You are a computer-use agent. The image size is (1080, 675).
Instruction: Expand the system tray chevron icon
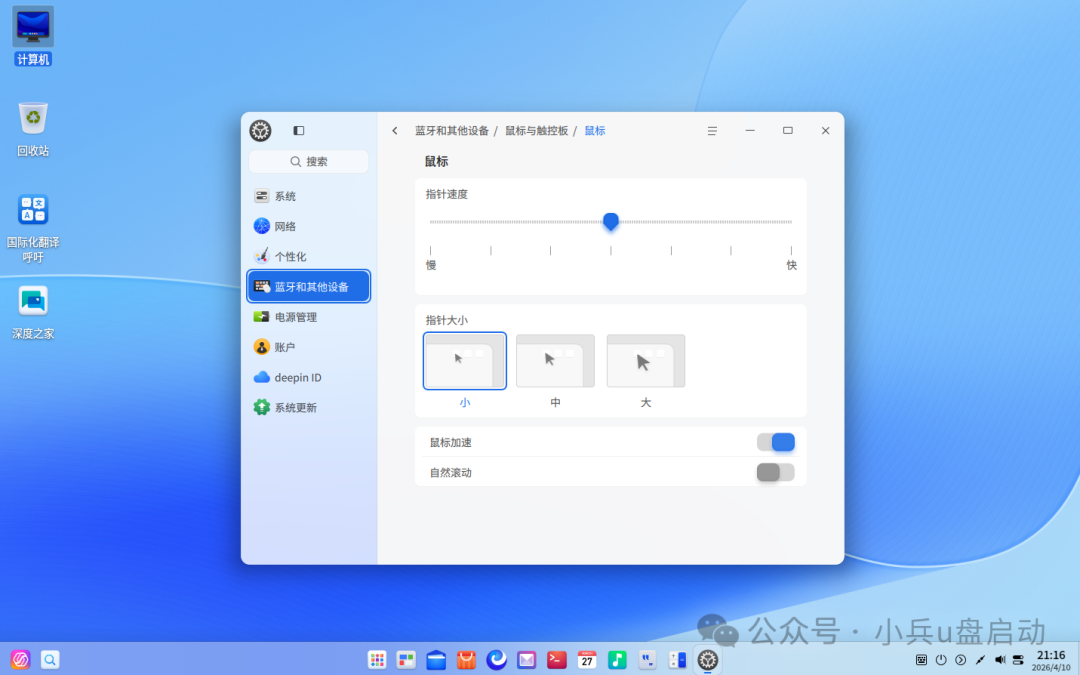[x=959, y=660]
